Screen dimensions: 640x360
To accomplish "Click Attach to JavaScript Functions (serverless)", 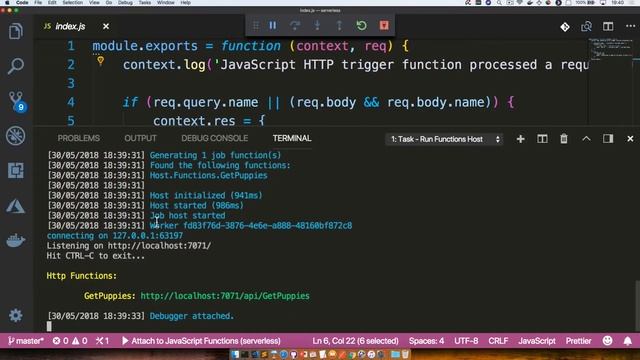I will coord(201,341).
